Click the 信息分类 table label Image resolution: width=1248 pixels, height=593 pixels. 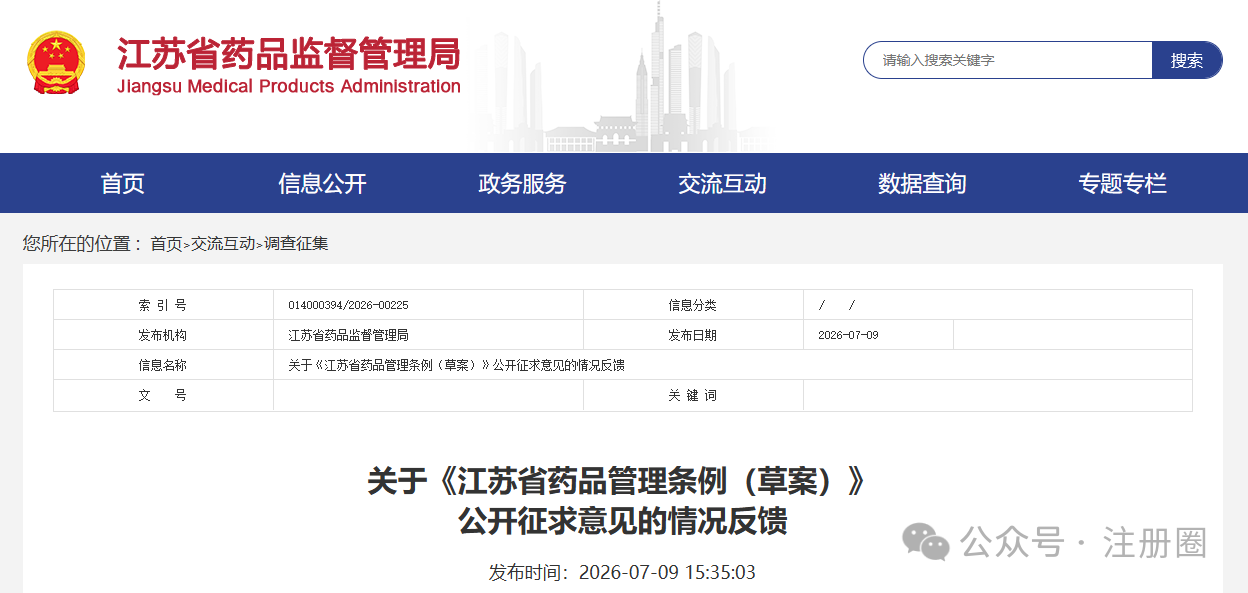click(693, 305)
